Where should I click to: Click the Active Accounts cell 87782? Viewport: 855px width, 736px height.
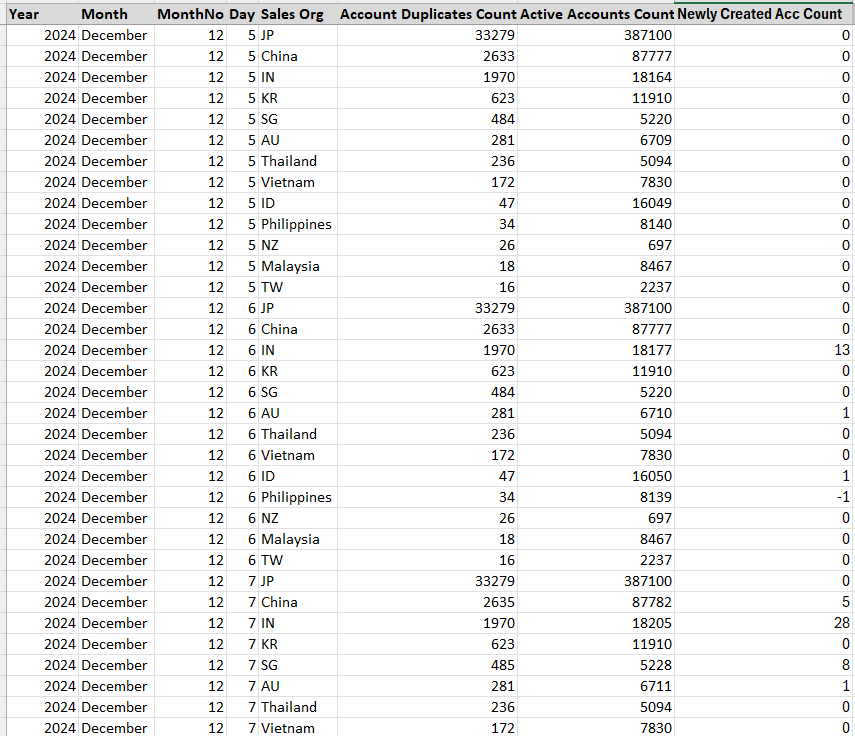(596, 602)
